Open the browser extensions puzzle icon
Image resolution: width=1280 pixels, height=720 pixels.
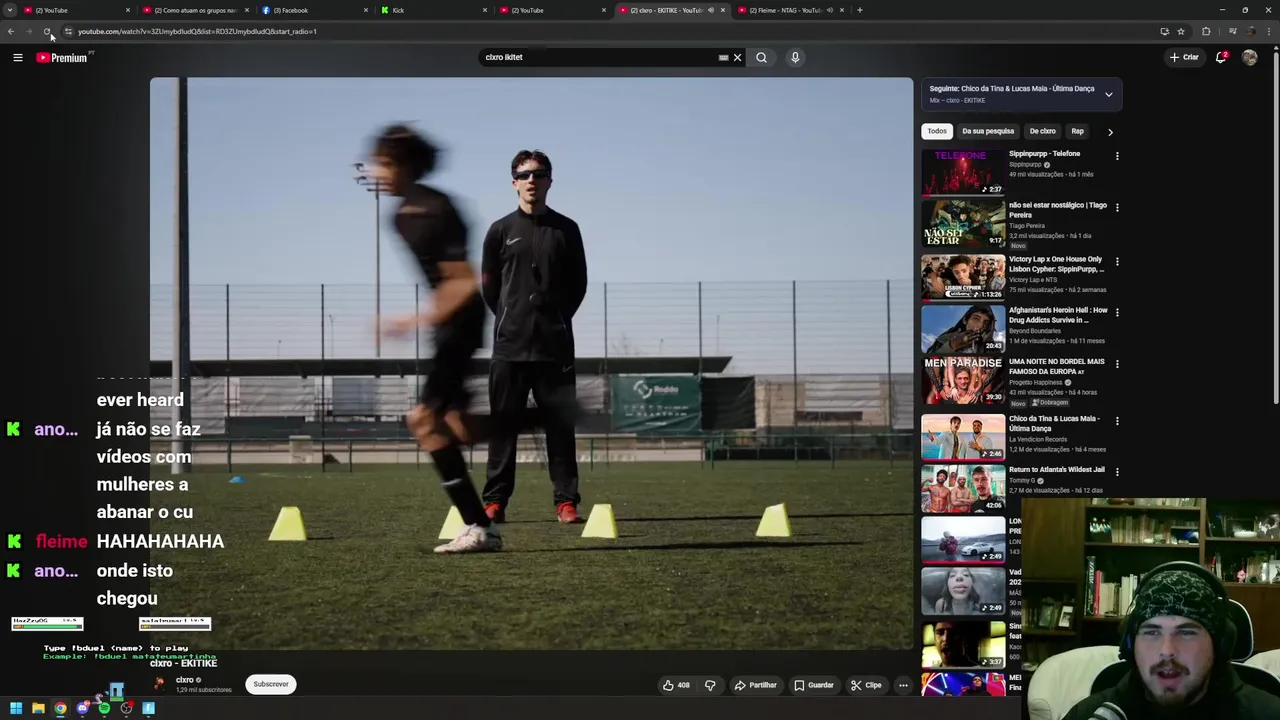click(x=1206, y=31)
